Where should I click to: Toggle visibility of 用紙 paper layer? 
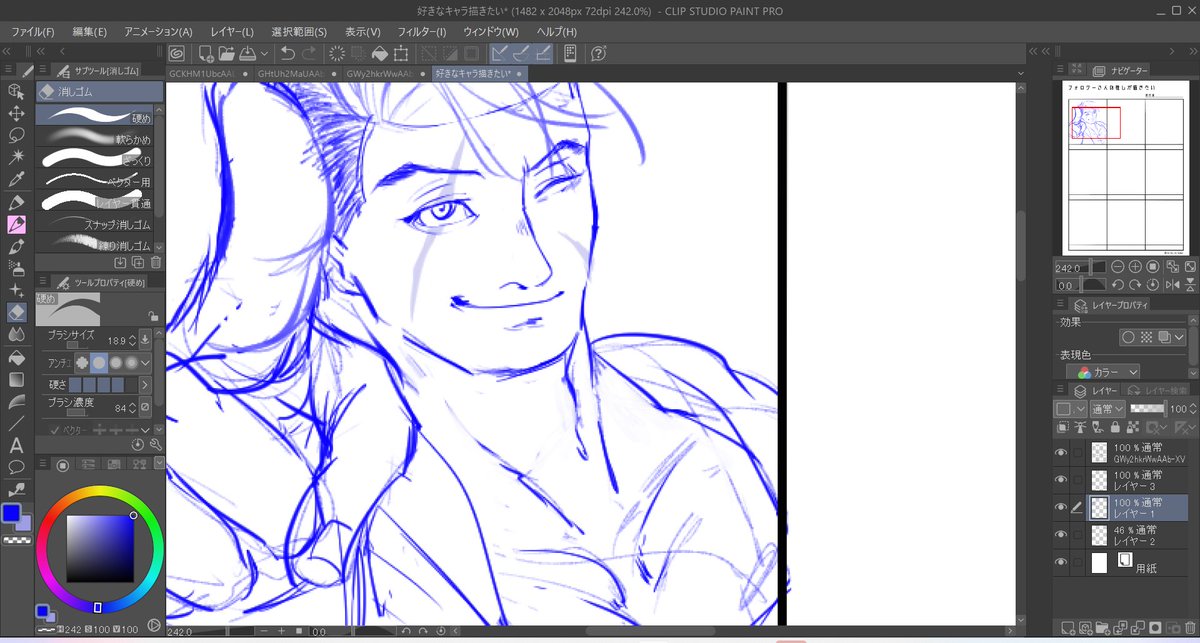1061,562
